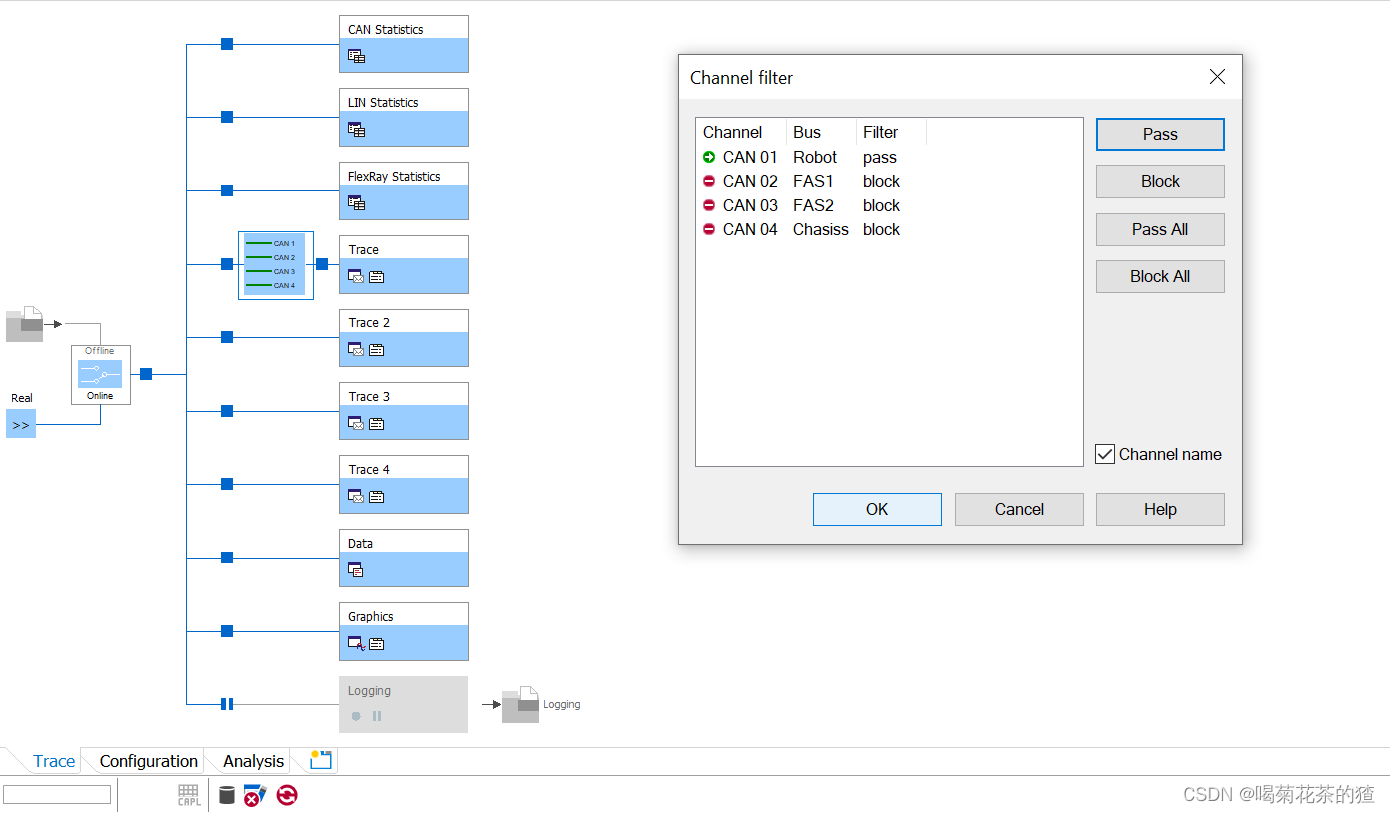Image resolution: width=1390 pixels, height=813 pixels.
Task: Open the LIN Statistics block window icon
Action: (356, 130)
